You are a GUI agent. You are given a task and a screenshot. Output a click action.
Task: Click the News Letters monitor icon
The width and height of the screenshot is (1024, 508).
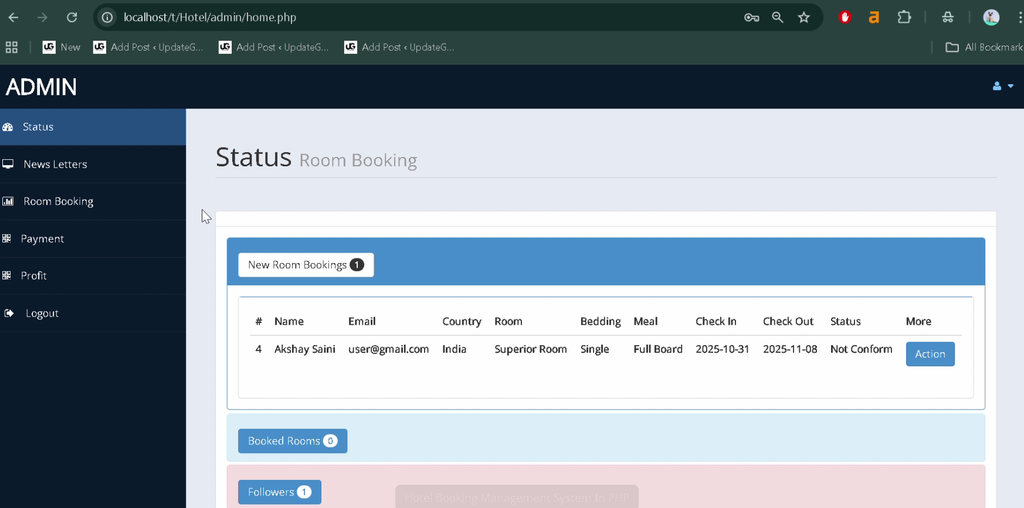(8, 164)
